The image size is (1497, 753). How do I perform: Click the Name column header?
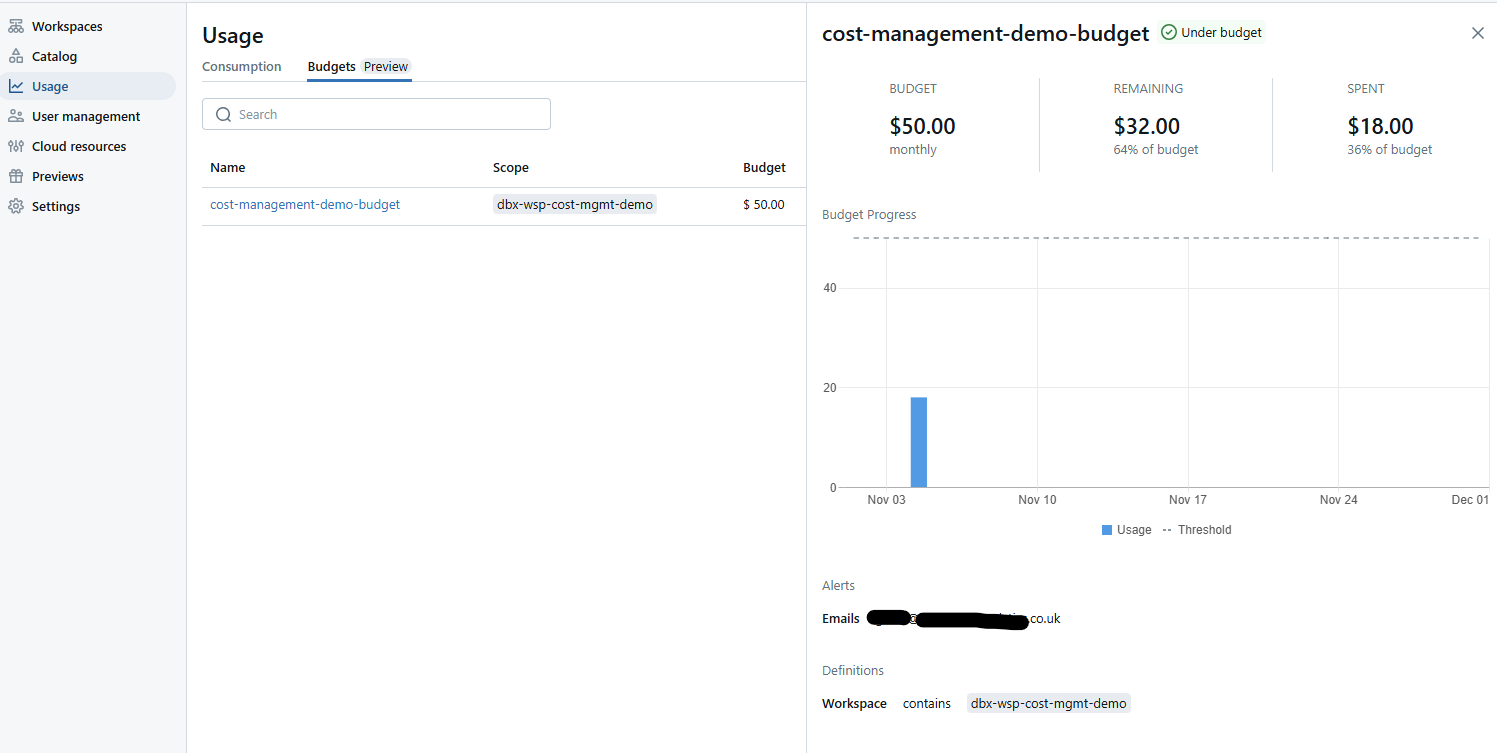tap(227, 167)
